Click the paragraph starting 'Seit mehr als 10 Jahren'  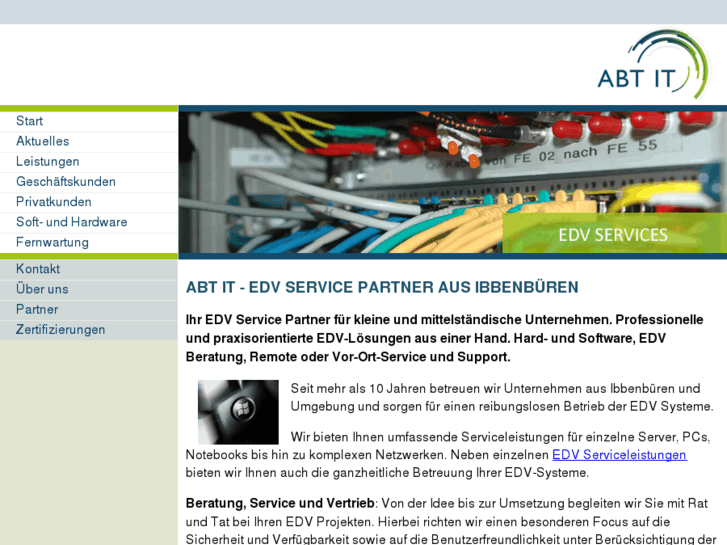[502, 398]
